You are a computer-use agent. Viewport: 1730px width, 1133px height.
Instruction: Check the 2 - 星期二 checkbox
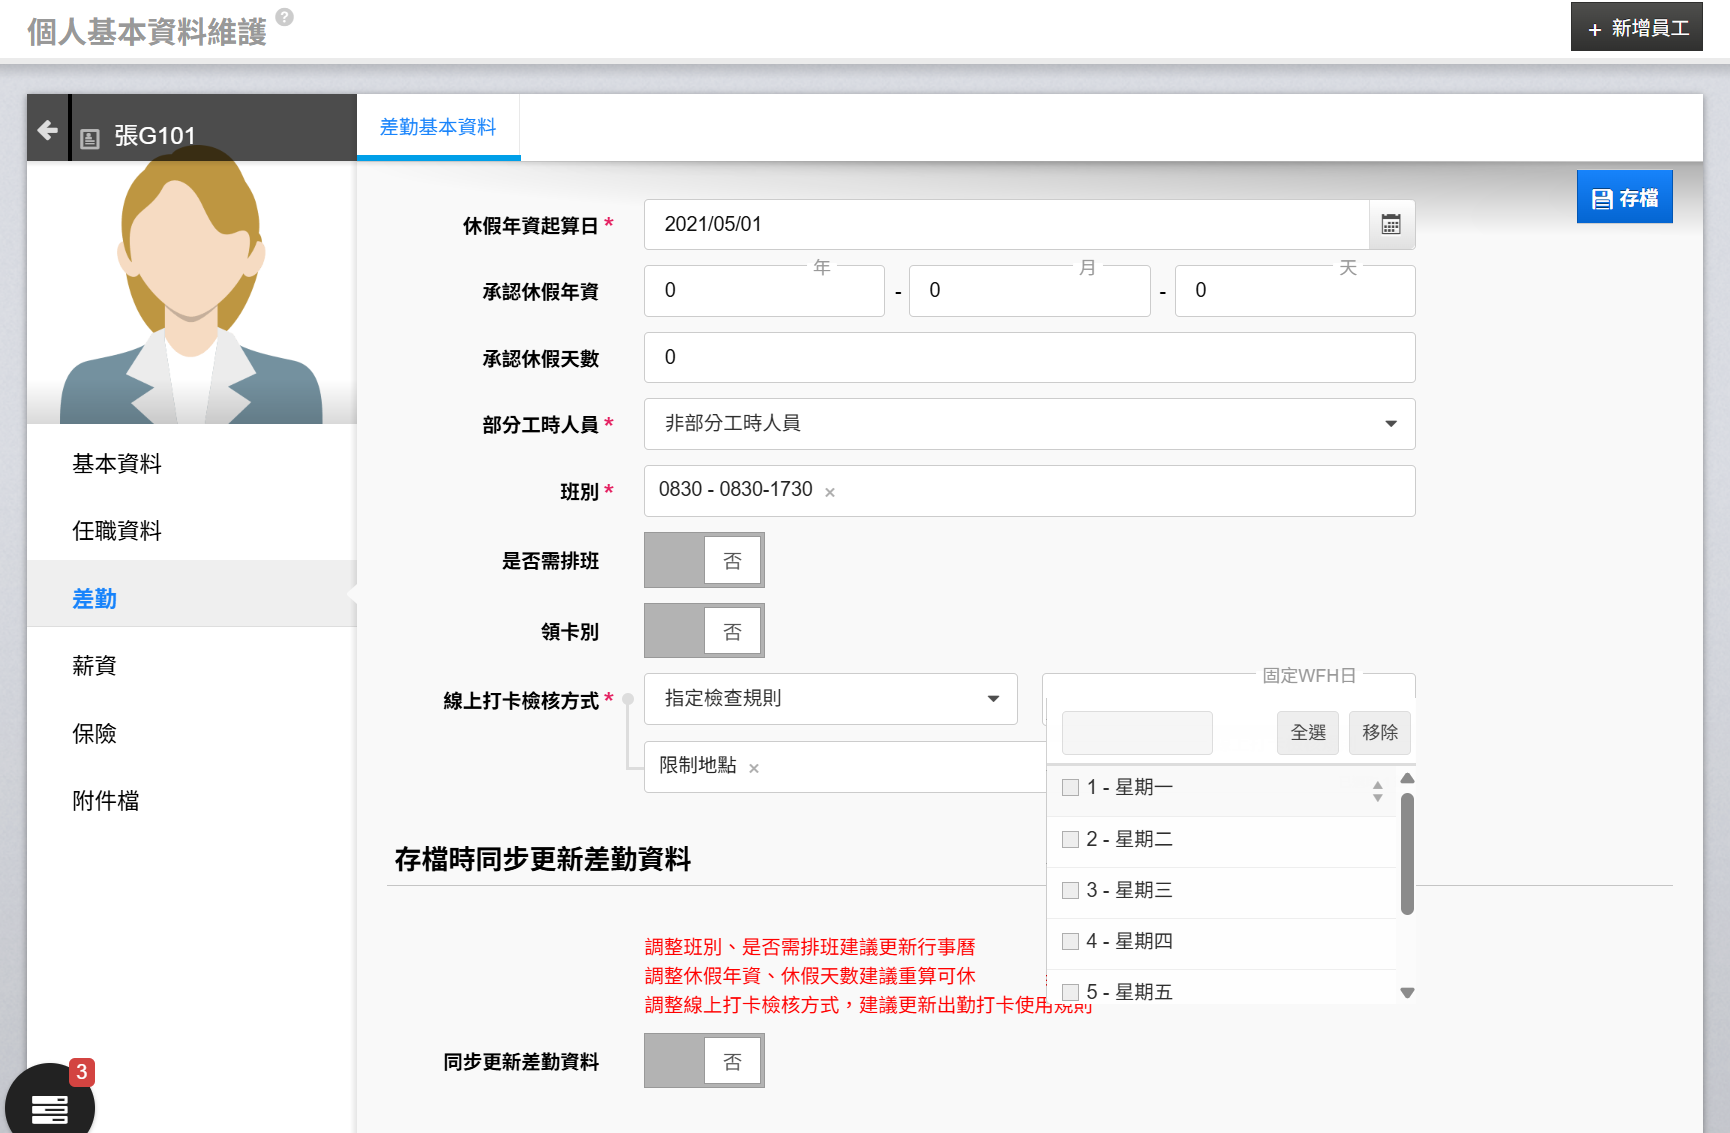coord(1070,839)
